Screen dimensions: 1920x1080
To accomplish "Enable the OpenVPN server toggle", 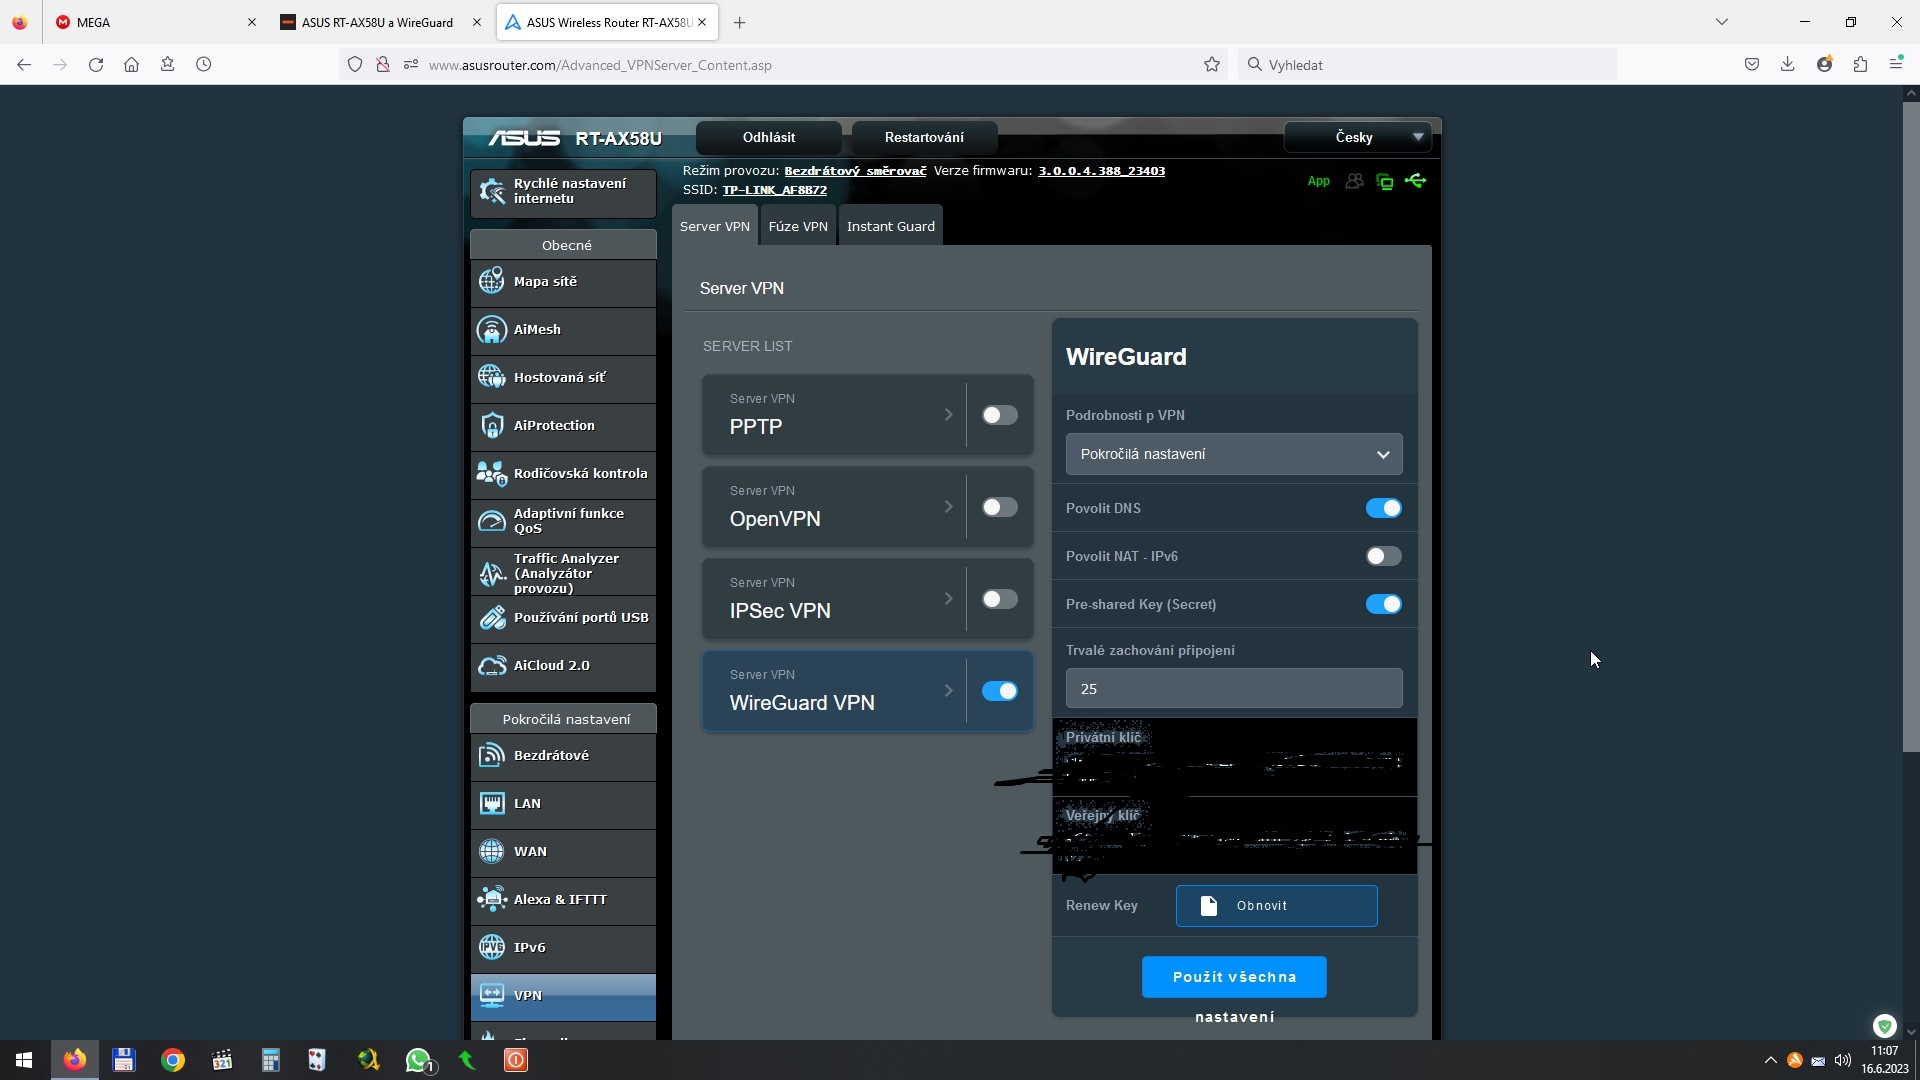I will pos(999,507).
